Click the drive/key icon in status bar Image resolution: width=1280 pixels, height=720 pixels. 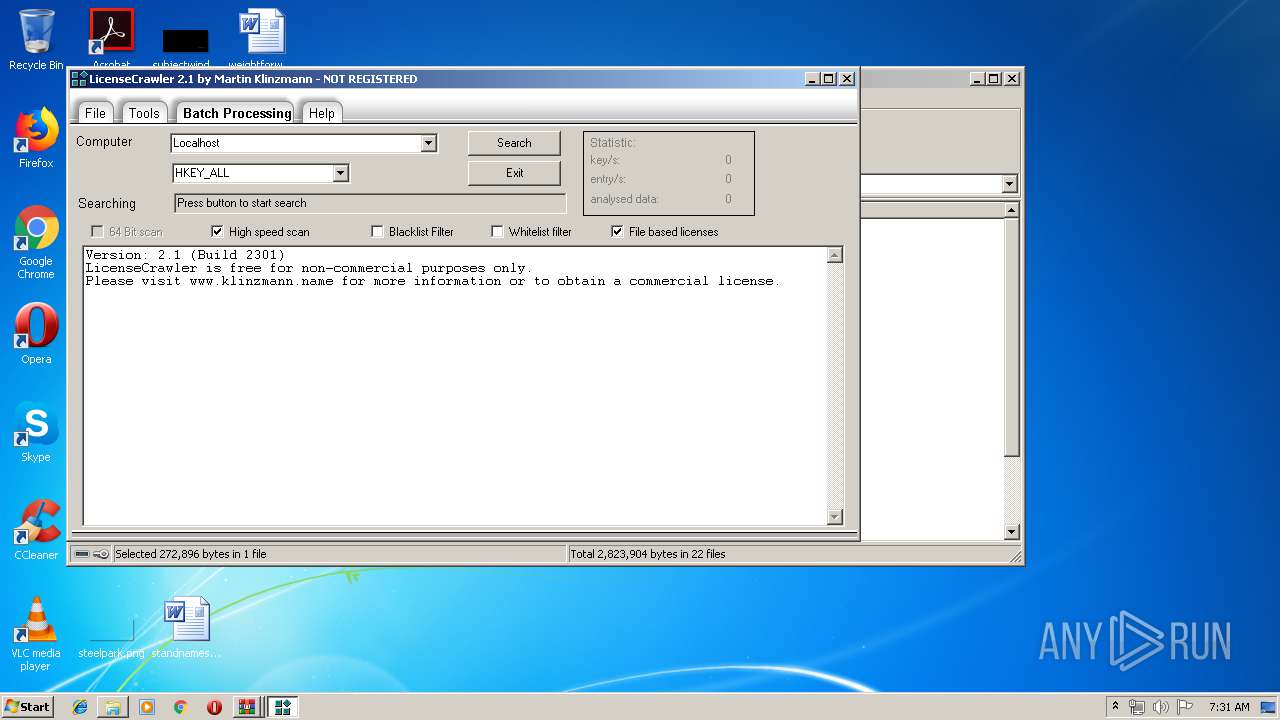92,554
